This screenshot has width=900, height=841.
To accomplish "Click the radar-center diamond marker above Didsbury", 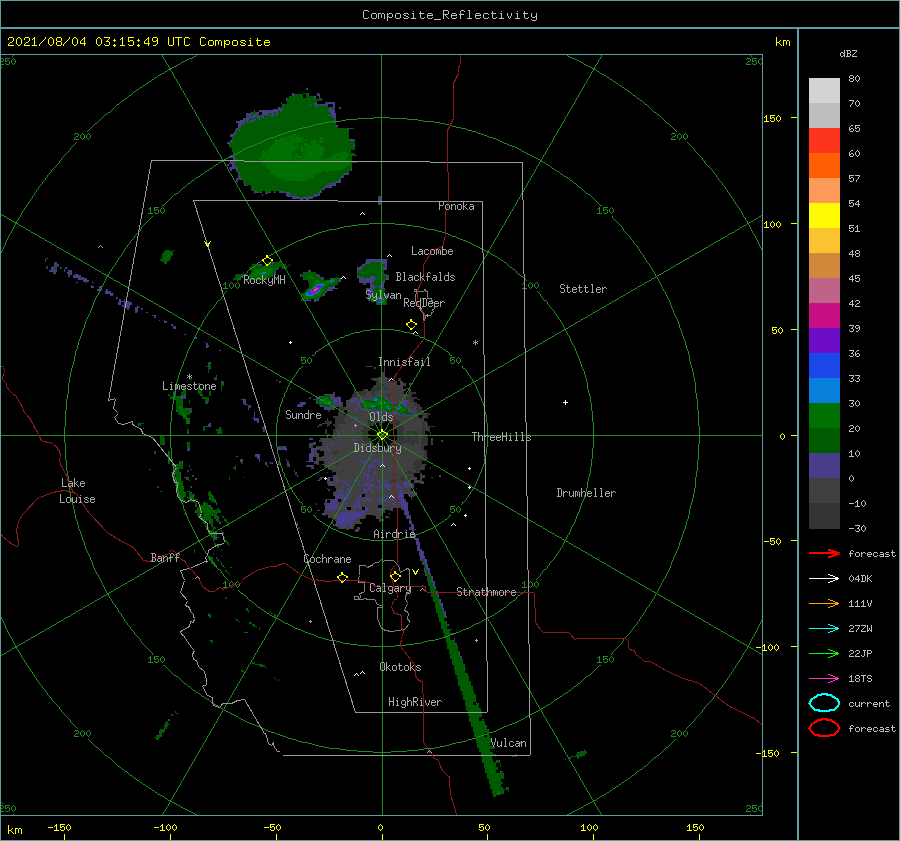I will coord(382,435).
